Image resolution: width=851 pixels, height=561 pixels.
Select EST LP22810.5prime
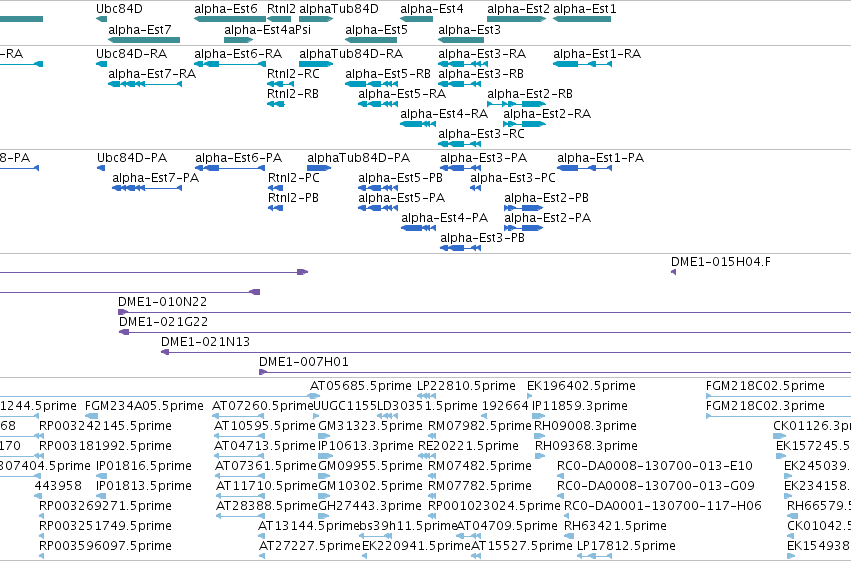tap(466, 386)
